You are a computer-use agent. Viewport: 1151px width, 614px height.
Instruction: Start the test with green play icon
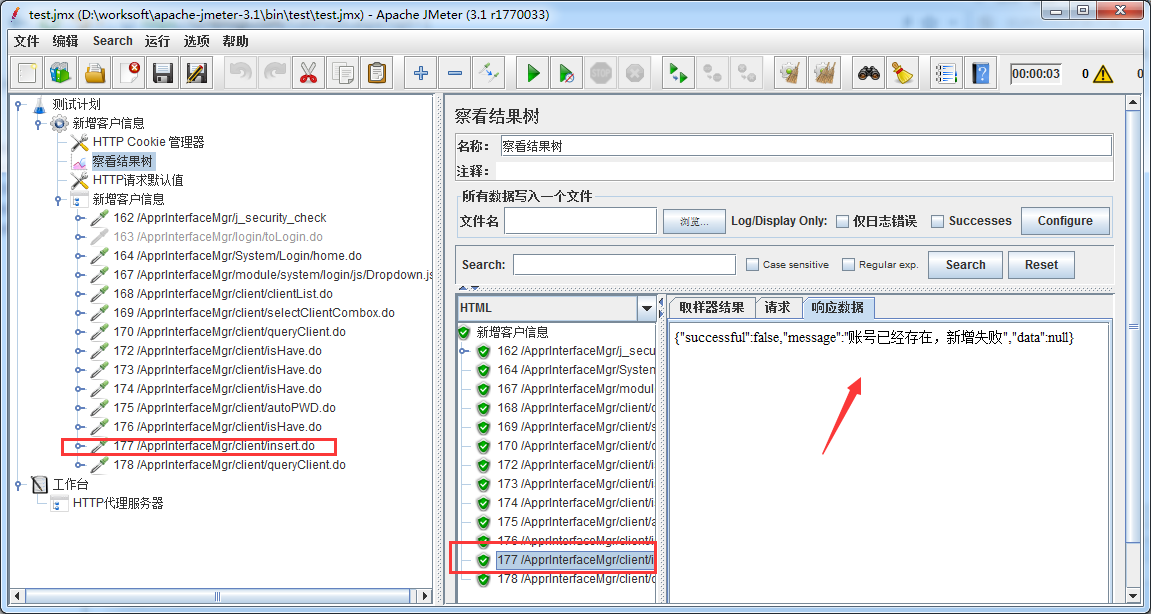coord(532,73)
